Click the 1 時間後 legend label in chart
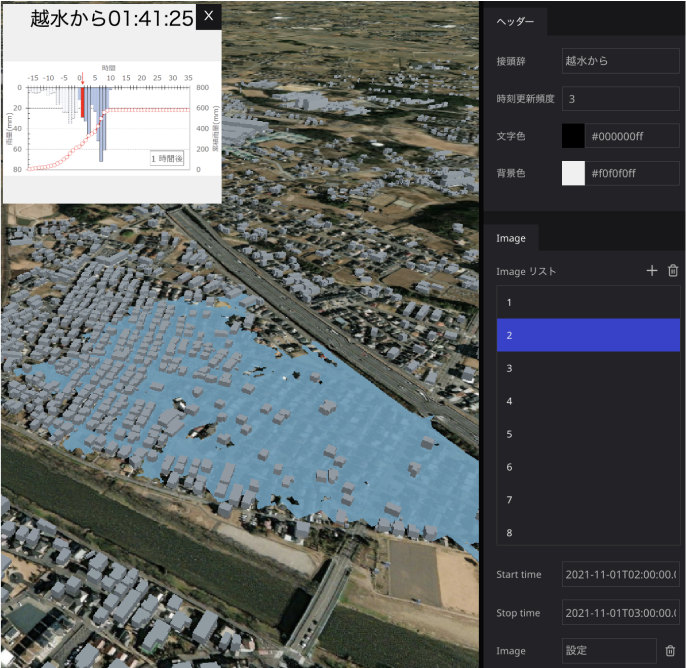The height and width of the screenshot is (668, 686). pyautogui.click(x=167, y=159)
